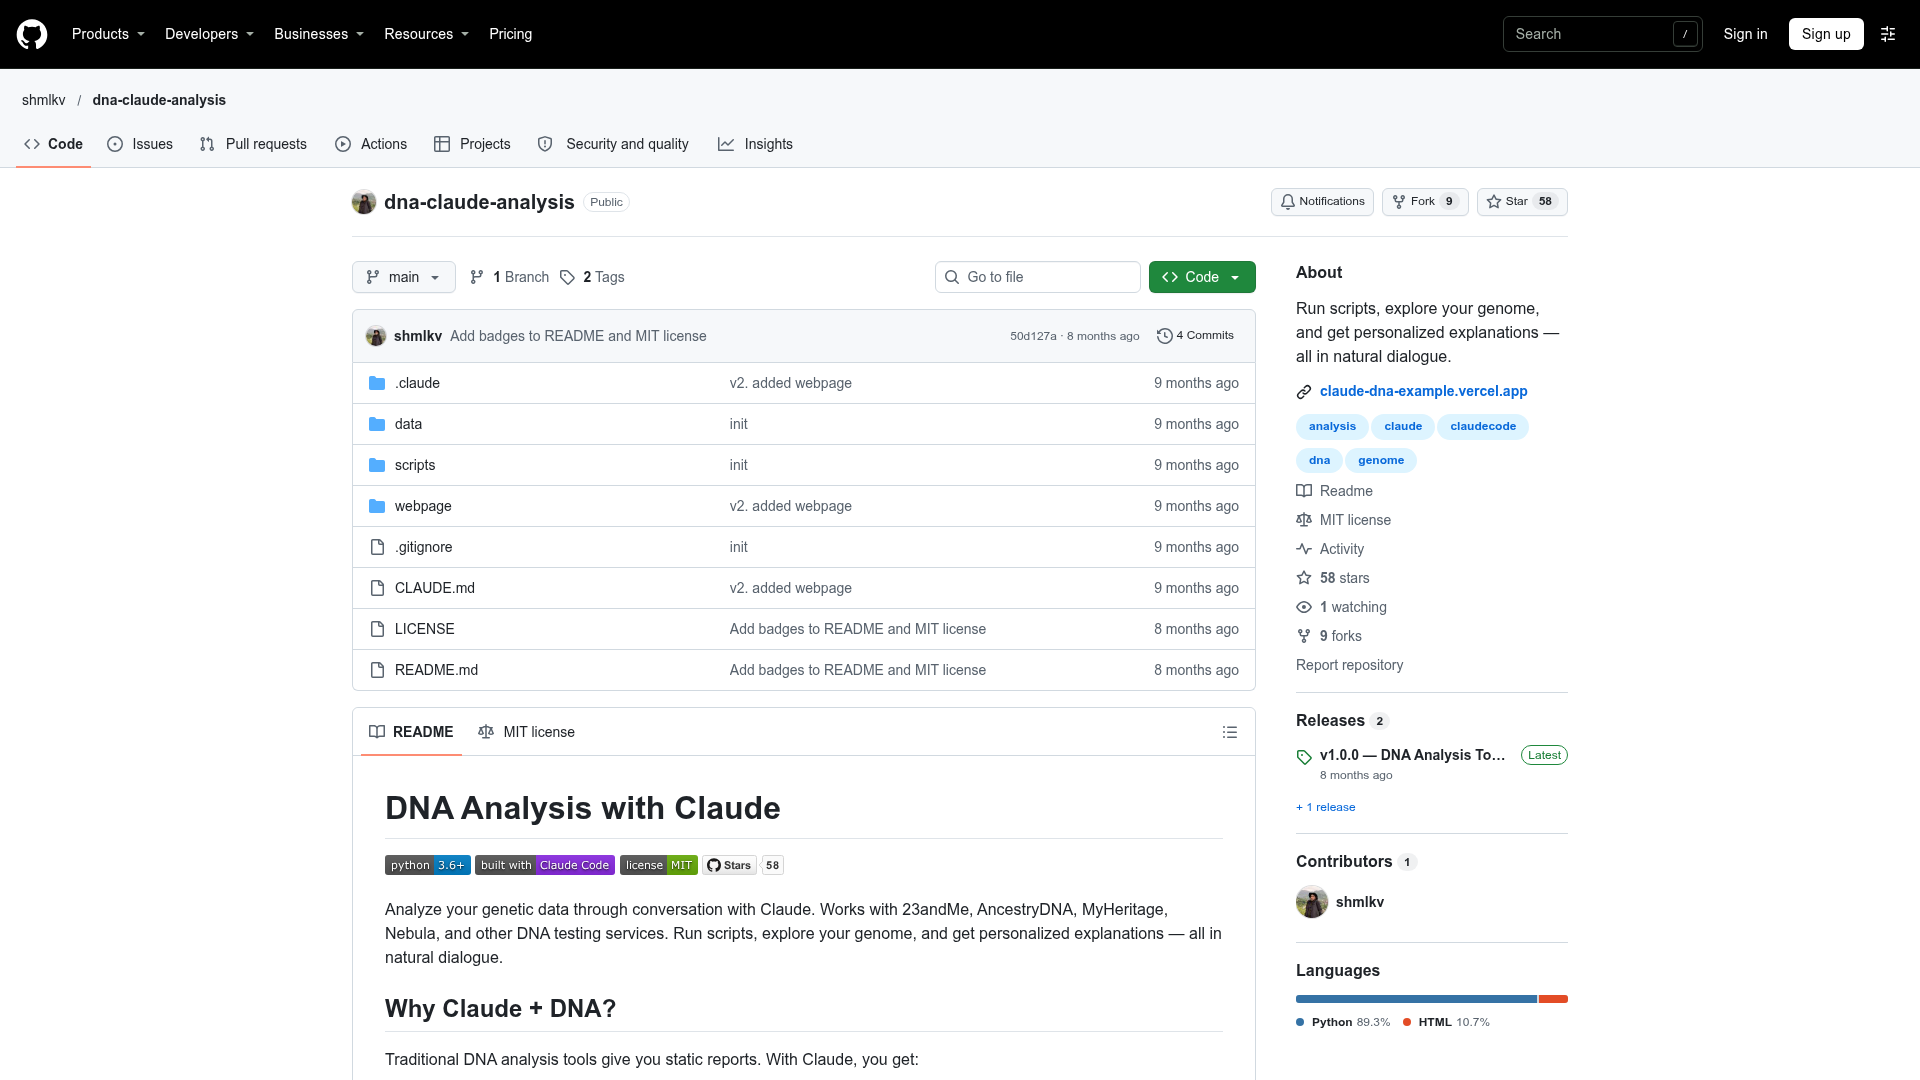Expand the Products menu

pyautogui.click(x=108, y=34)
